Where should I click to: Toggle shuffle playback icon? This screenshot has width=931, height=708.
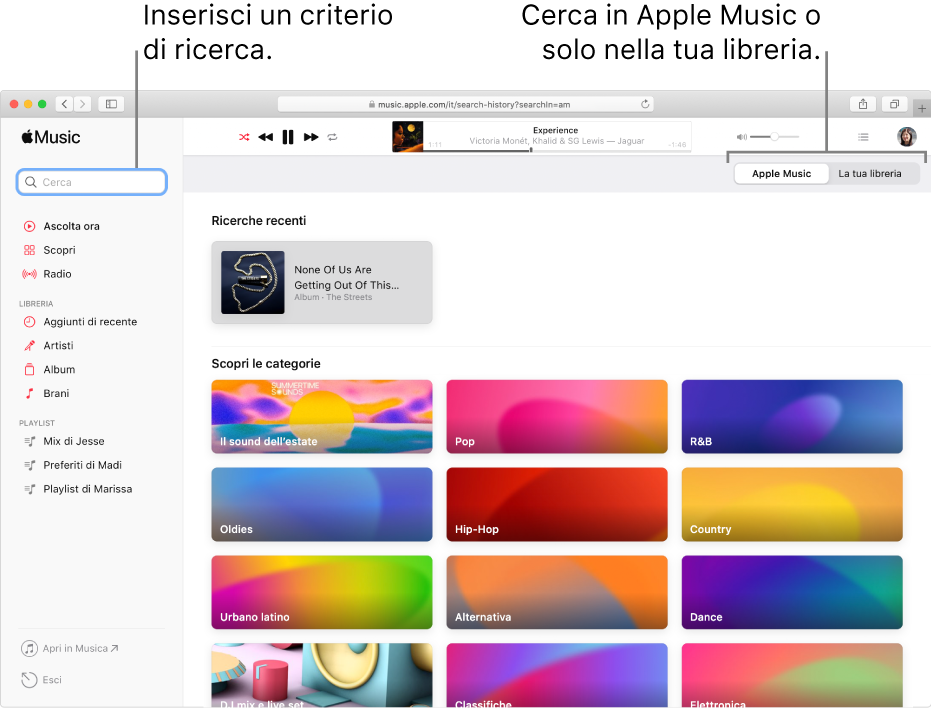[244, 137]
